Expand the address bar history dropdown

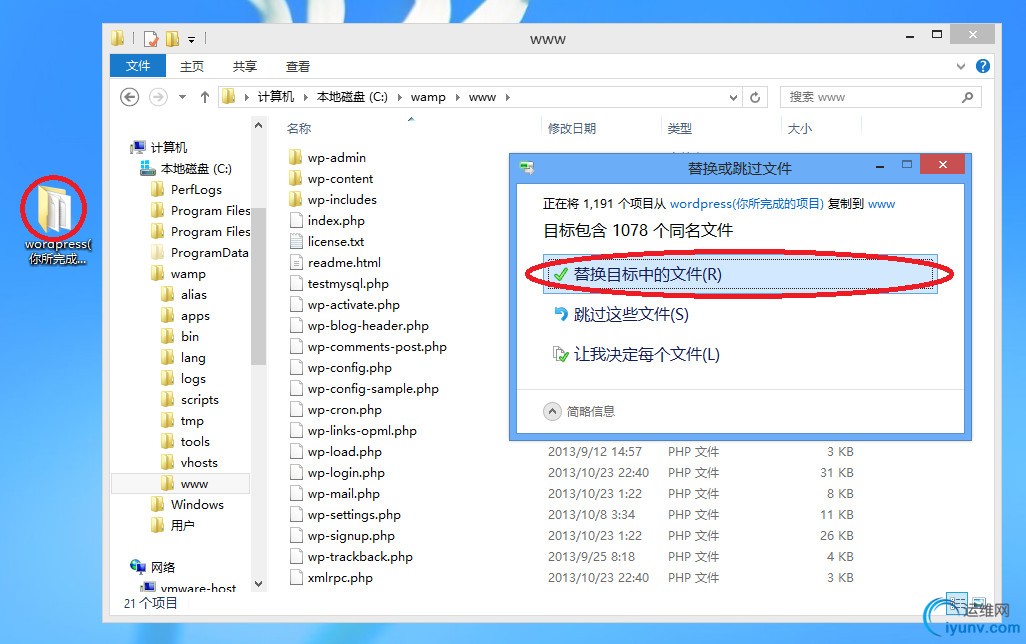(733, 98)
